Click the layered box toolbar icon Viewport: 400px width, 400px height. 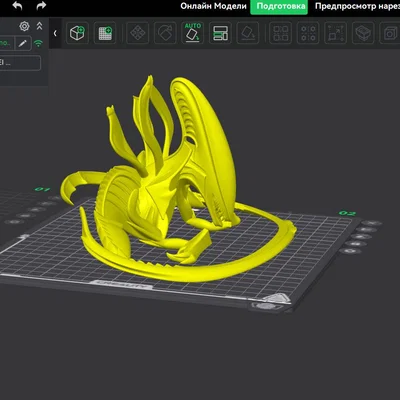(x=363, y=33)
